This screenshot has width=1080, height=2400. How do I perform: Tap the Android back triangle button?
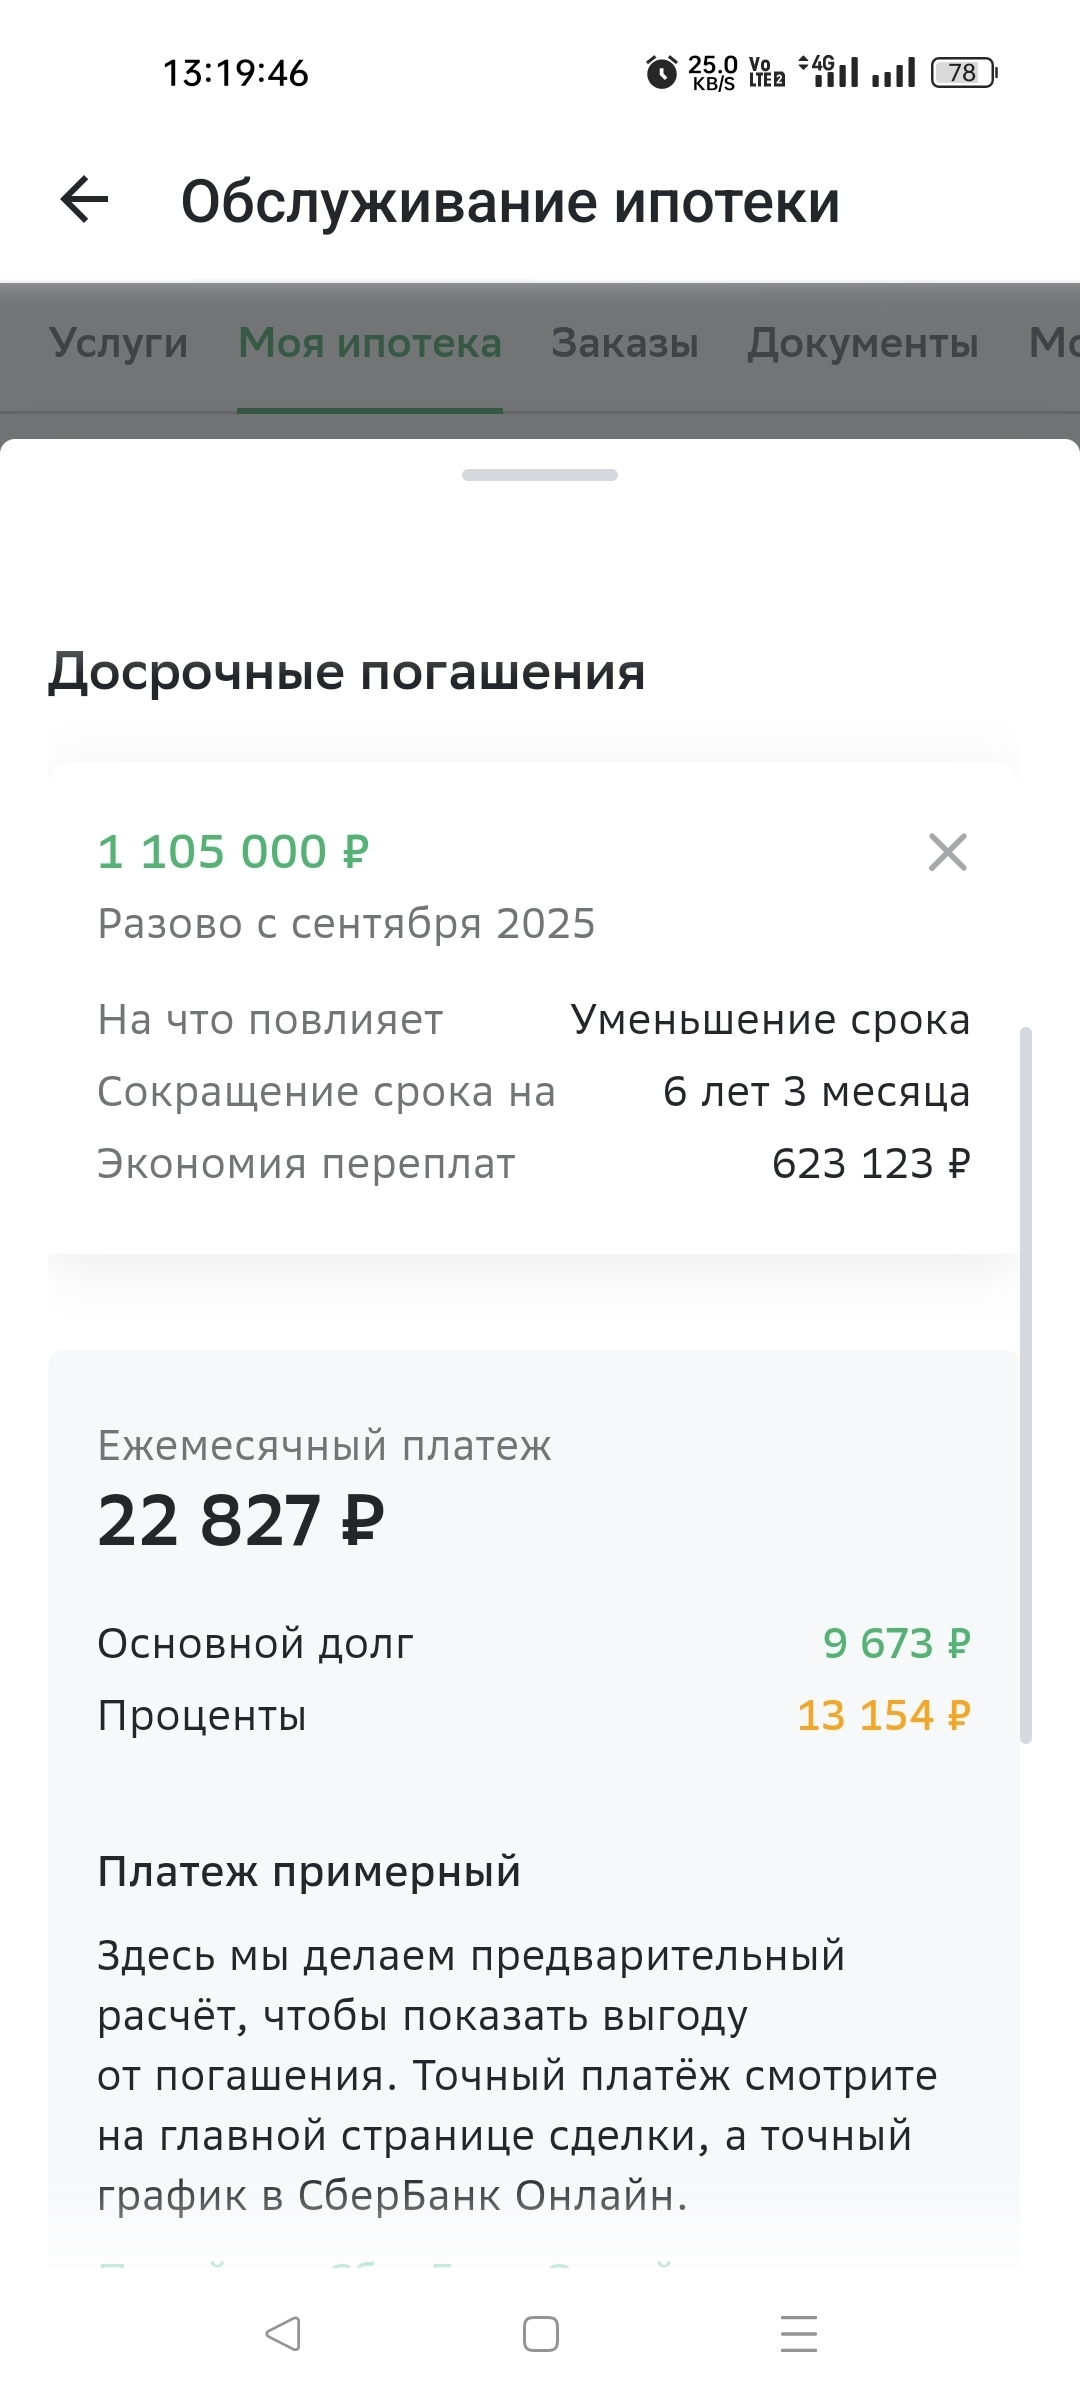click(283, 2334)
